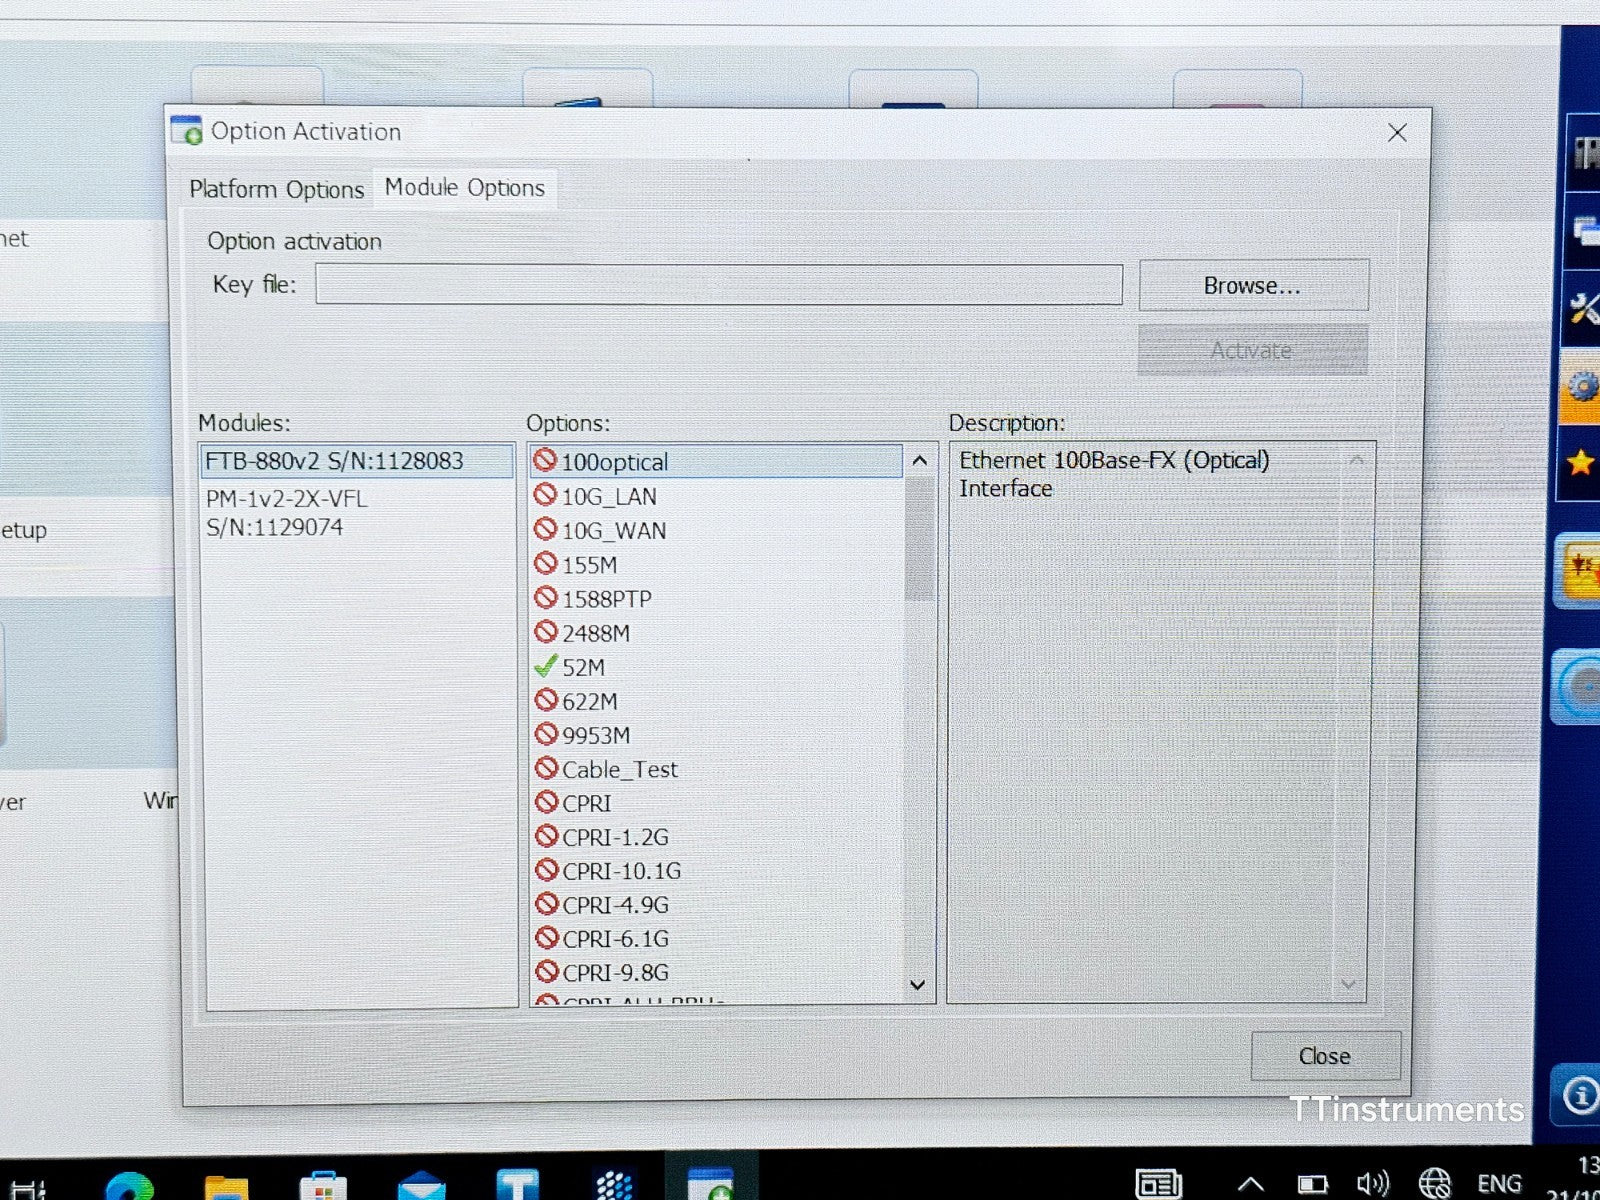This screenshot has height=1200, width=1600.
Task: Select the activated 52M option
Action: coord(583,668)
